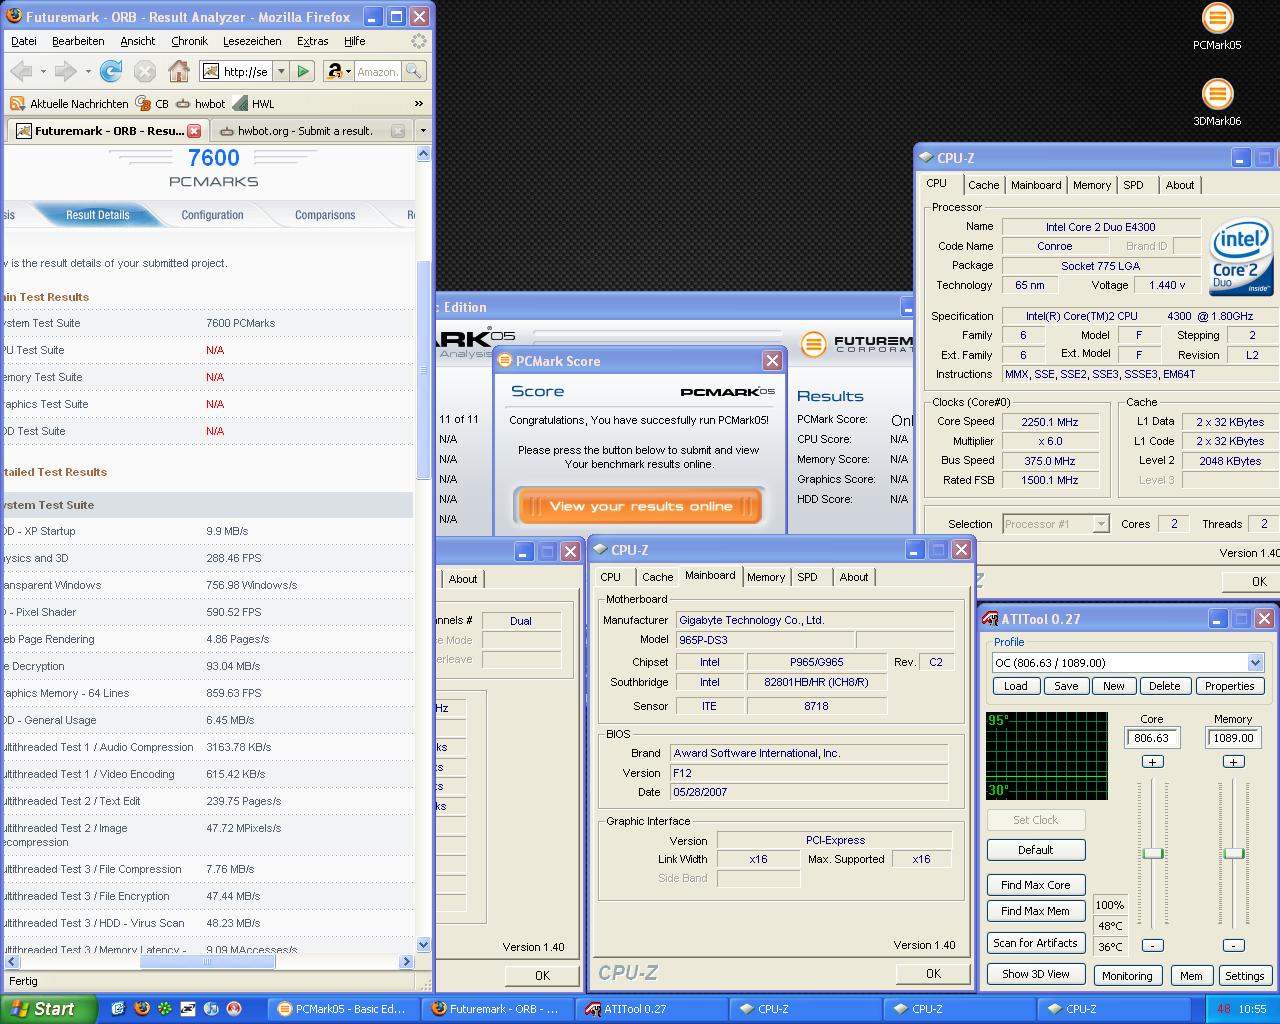The width and height of the screenshot is (1280, 1024).
Task: Open the URL history dropdown arrow
Action: (281, 71)
